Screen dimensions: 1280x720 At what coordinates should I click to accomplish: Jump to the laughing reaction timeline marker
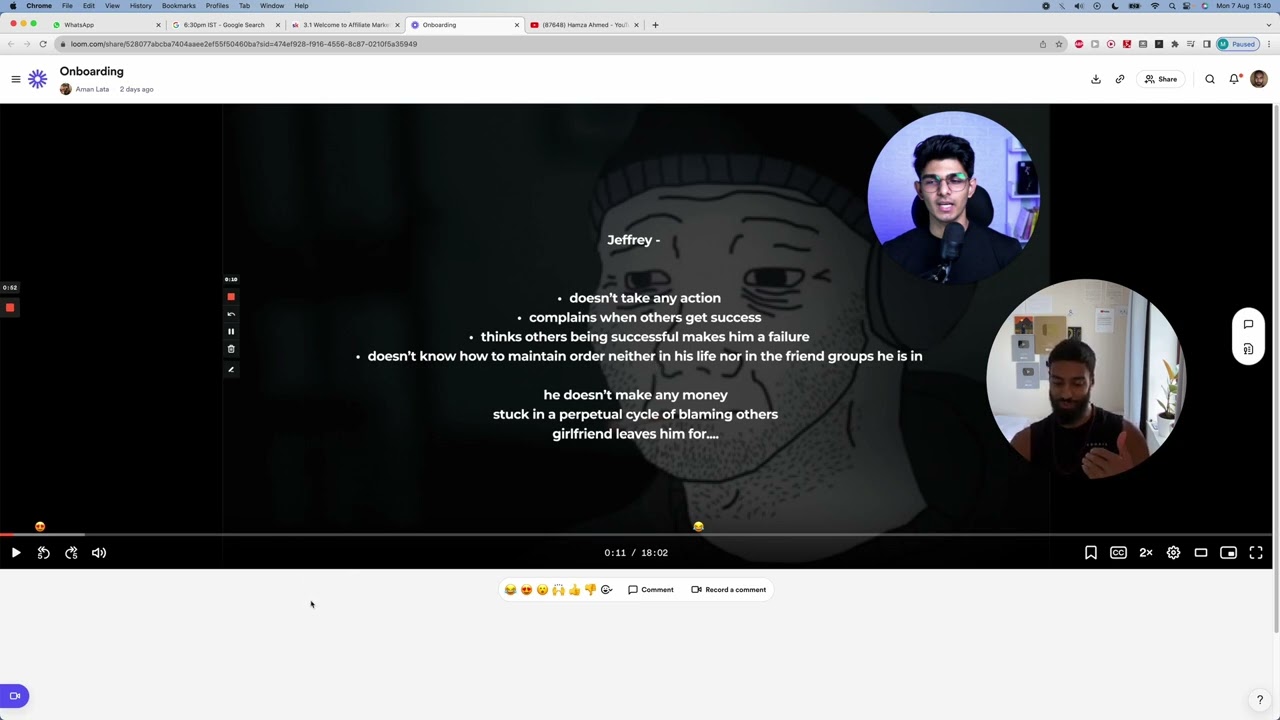click(x=698, y=526)
